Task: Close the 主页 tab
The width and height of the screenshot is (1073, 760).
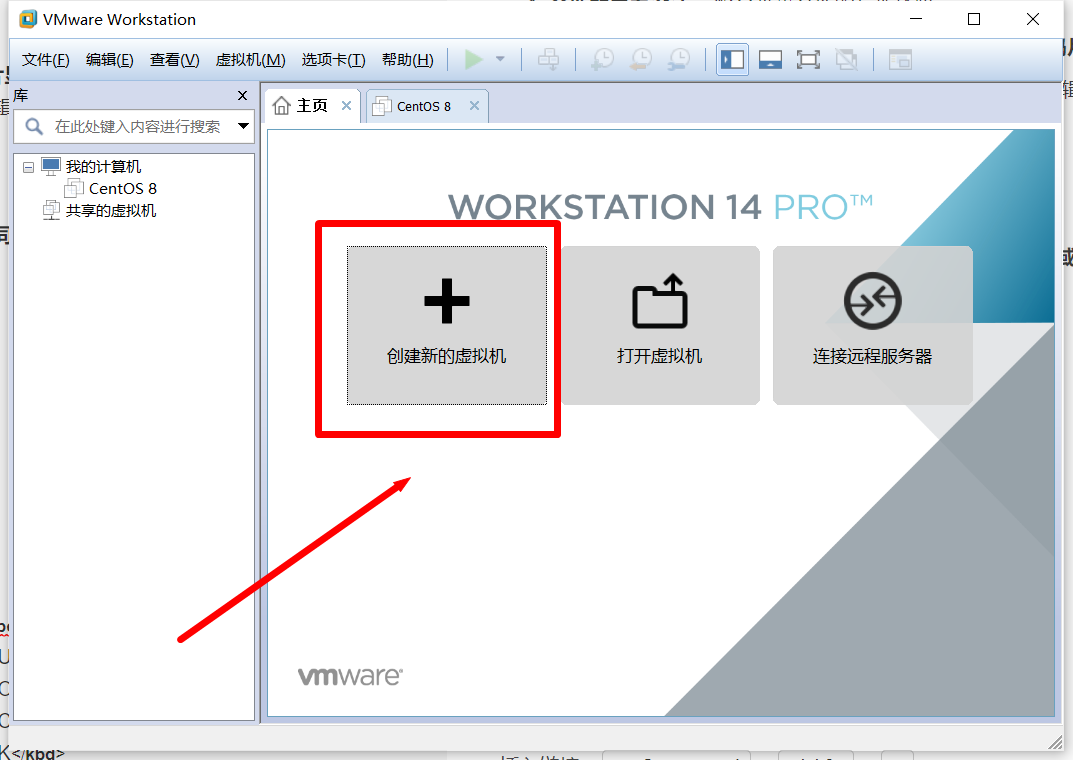Action: click(x=346, y=105)
